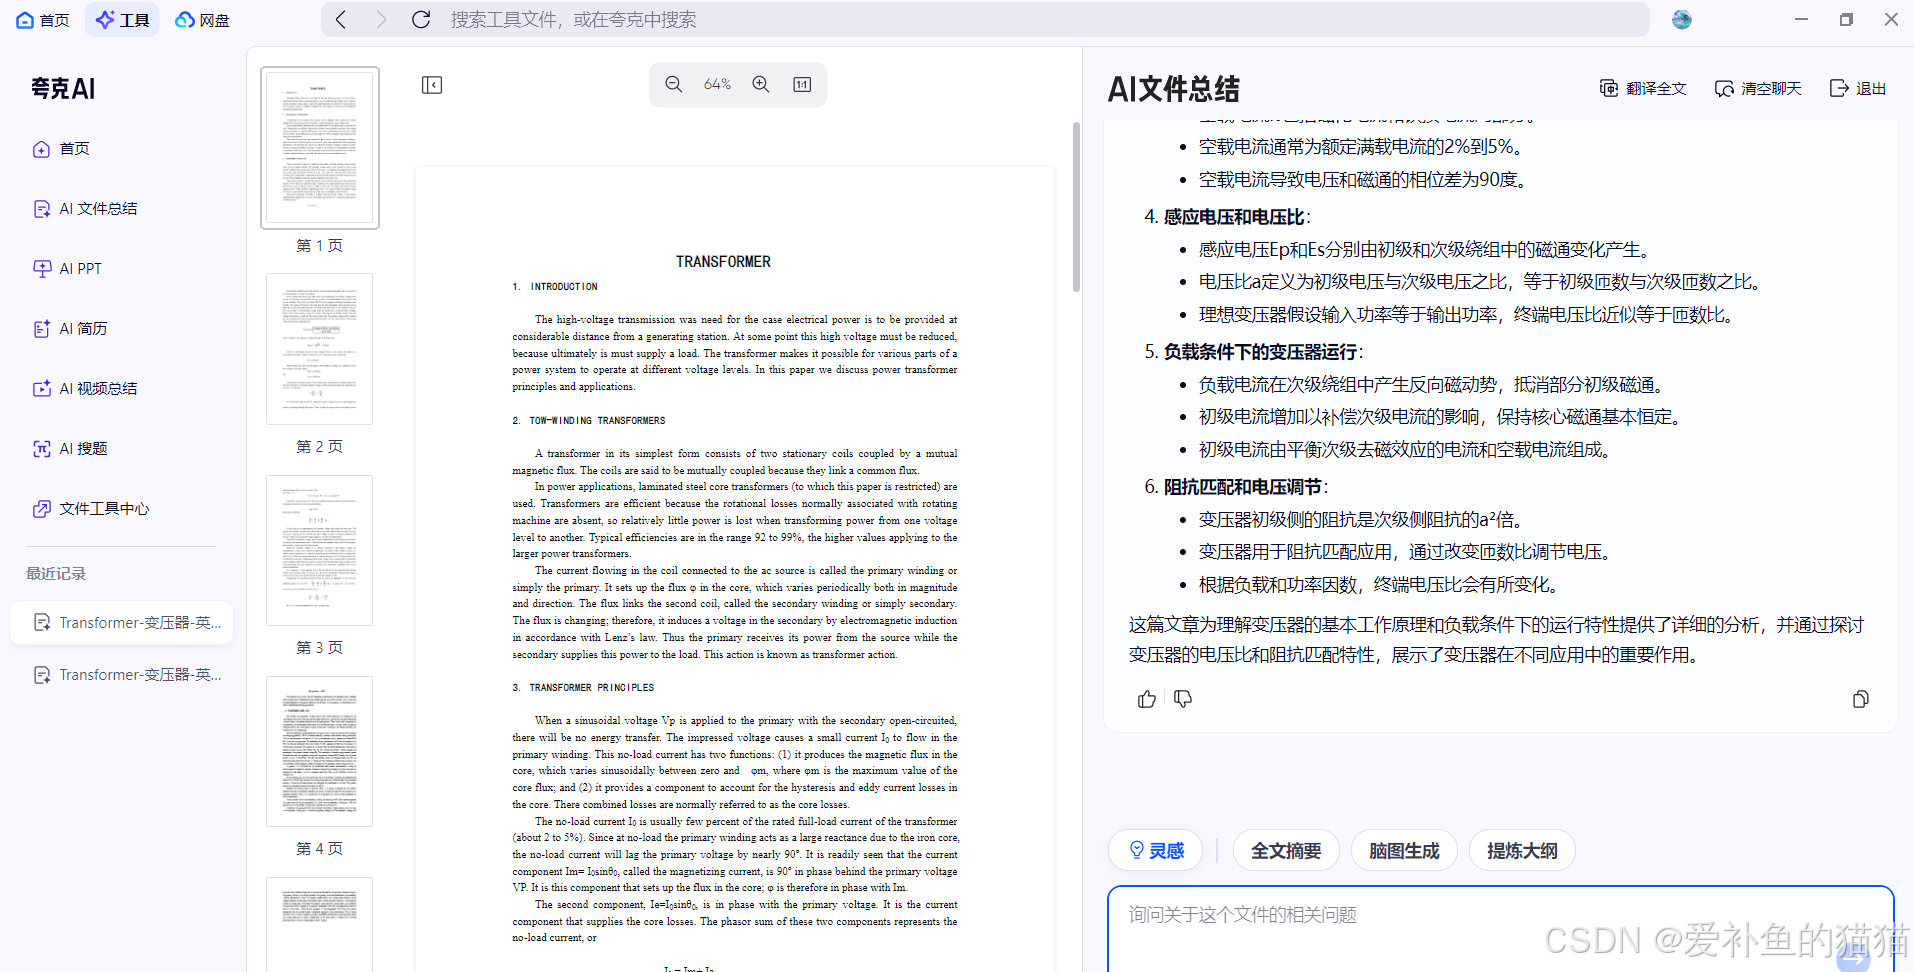Open 文件工具中心 in sidebar
Screen dimensions: 1914x972
91,509
